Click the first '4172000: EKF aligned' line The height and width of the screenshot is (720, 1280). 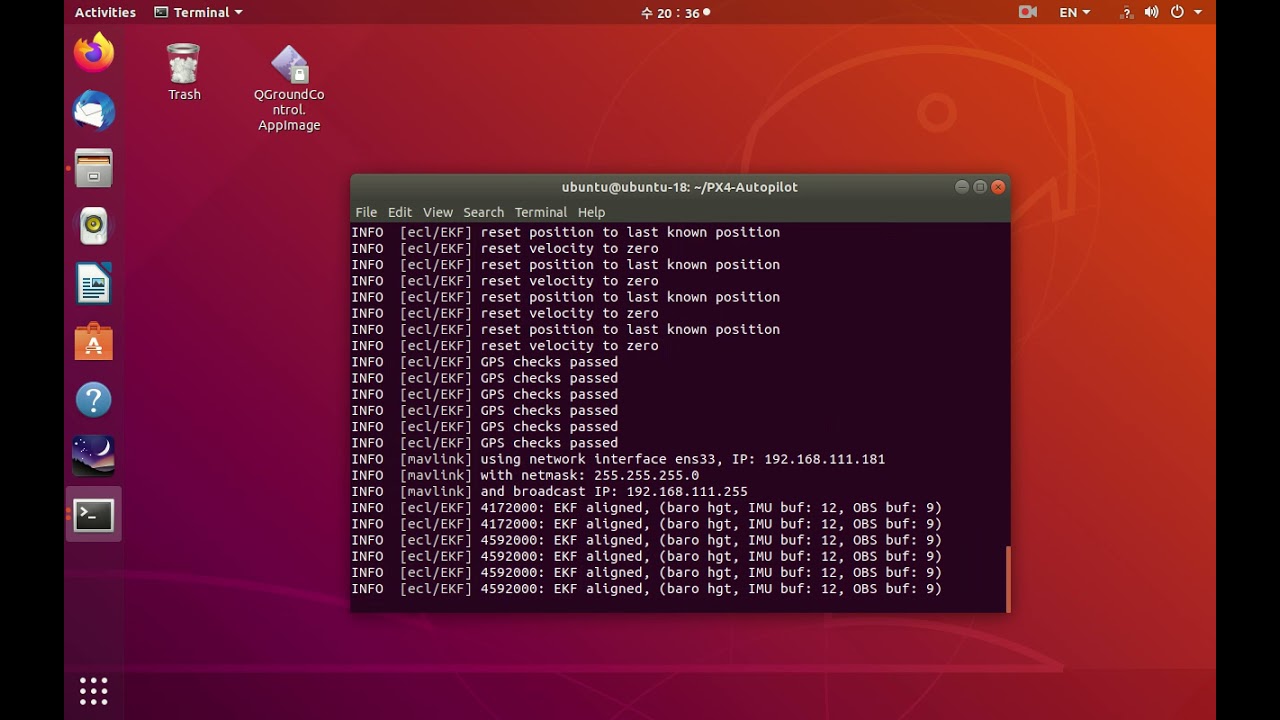pyautogui.click(x=646, y=508)
